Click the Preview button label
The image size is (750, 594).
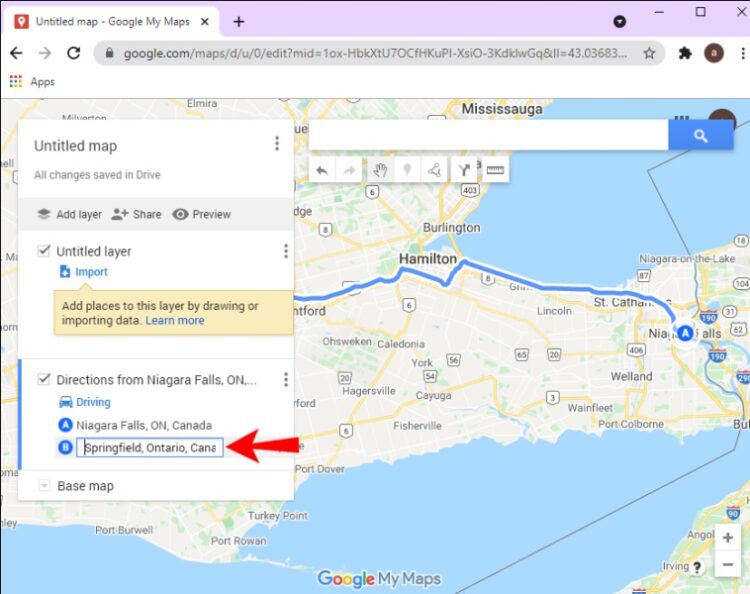pos(211,214)
